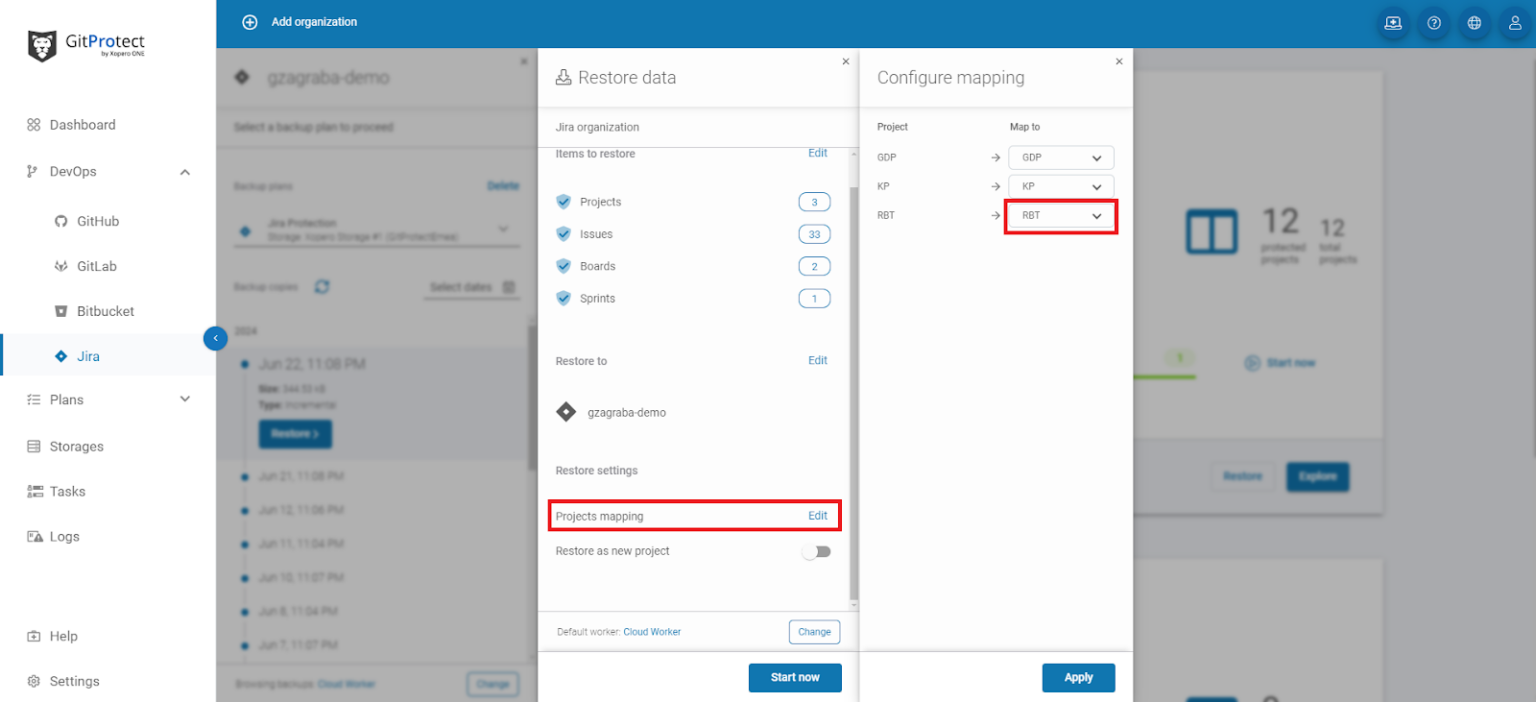1536x702 pixels.
Task: Enable the Restore as new project switch
Action: pos(817,551)
